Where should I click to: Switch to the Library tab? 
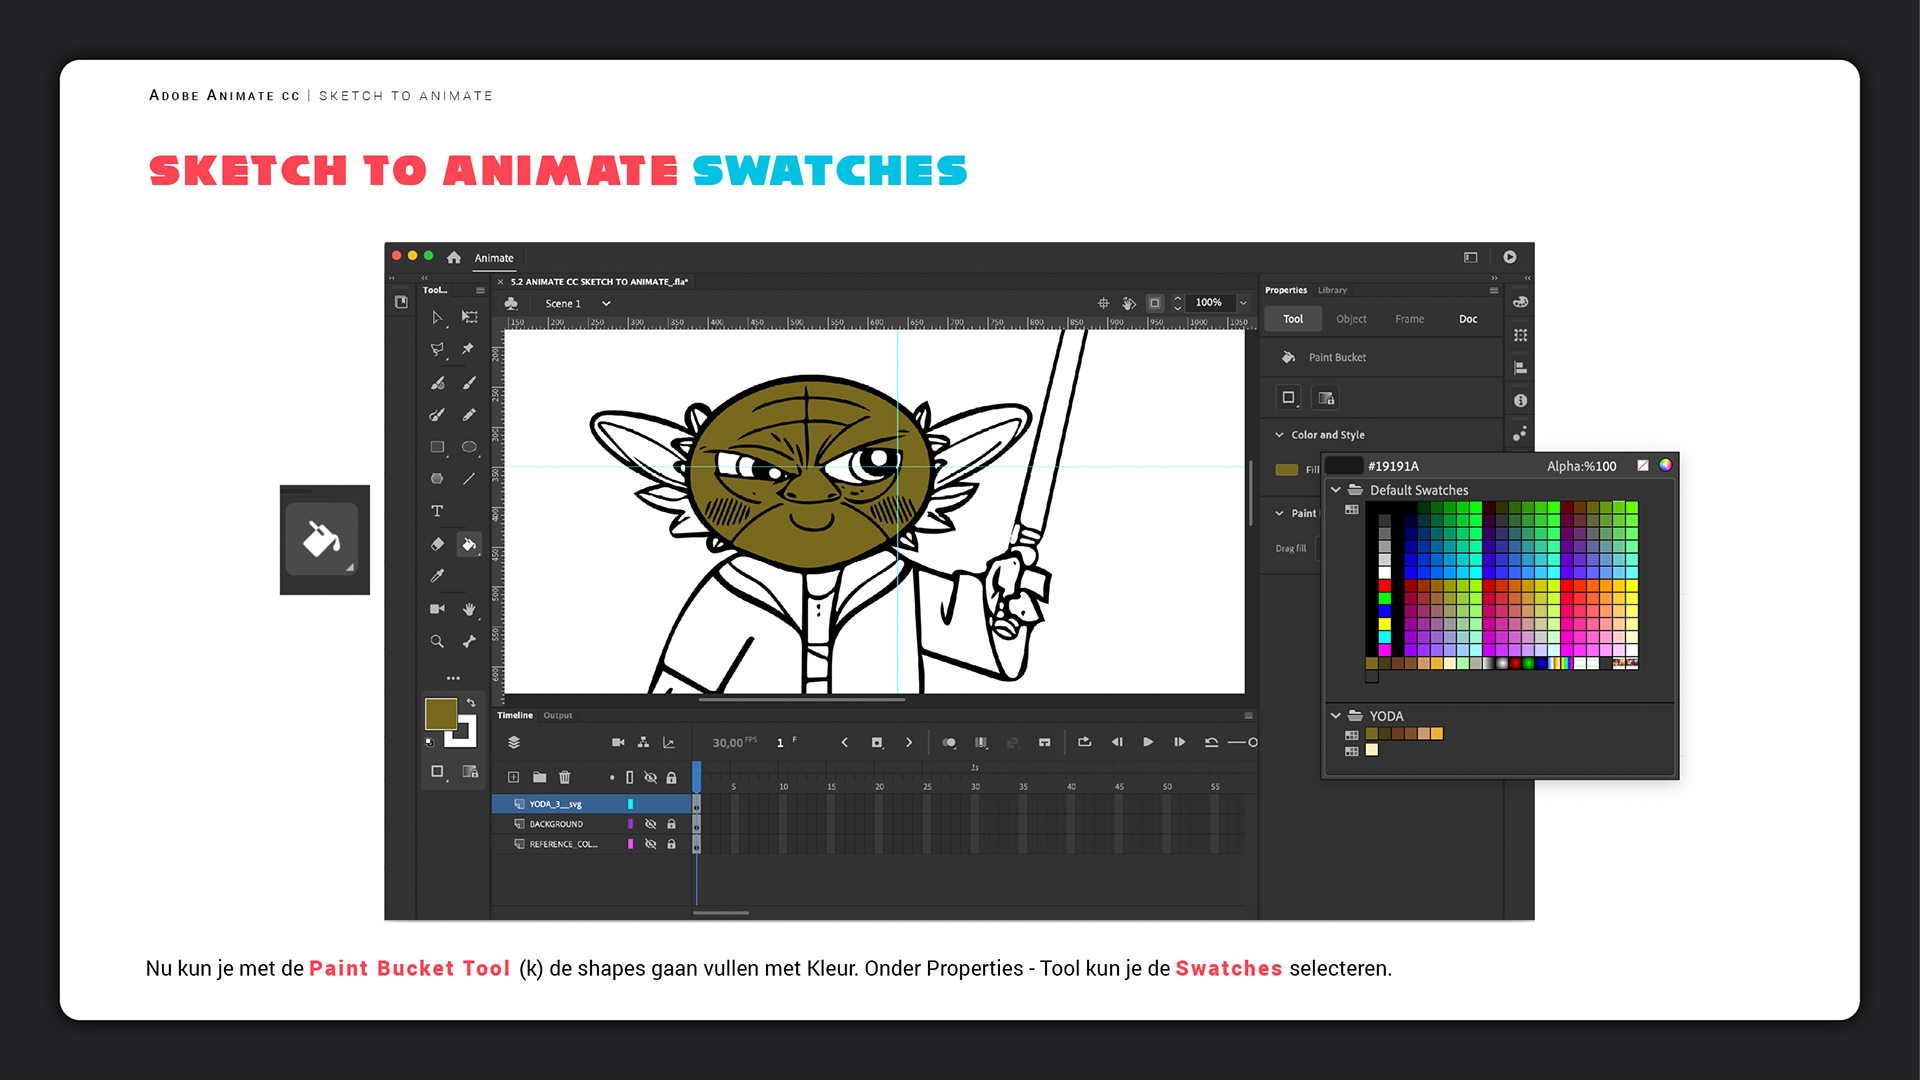[1332, 290]
